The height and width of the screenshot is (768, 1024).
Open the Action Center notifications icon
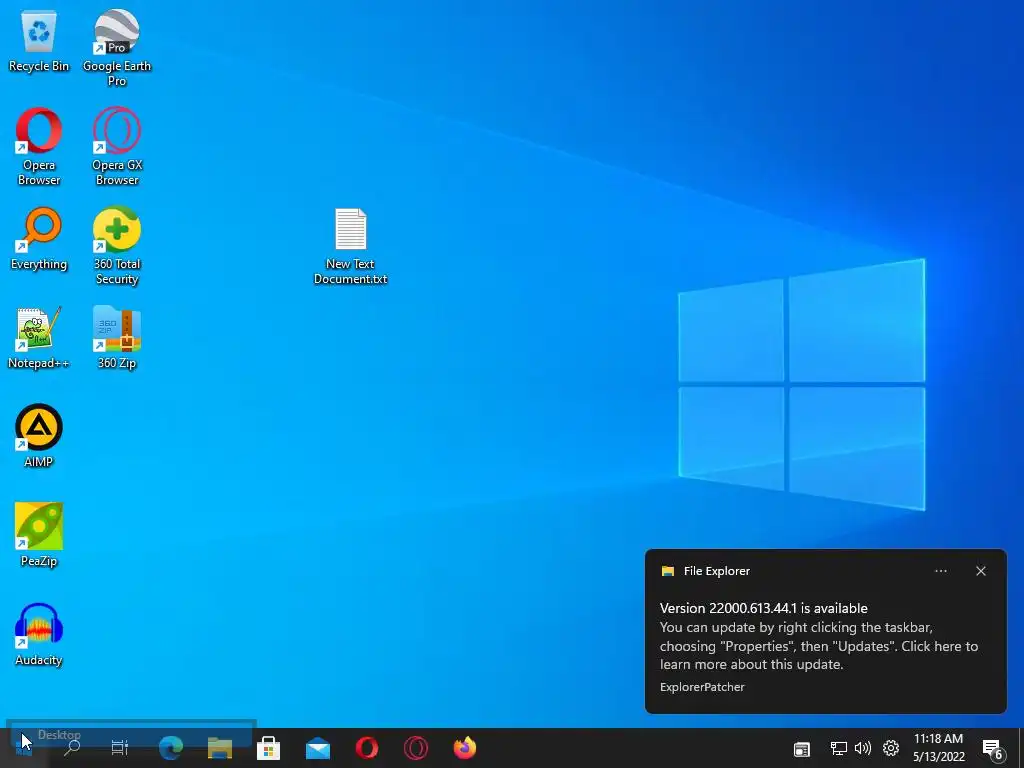[993, 749]
